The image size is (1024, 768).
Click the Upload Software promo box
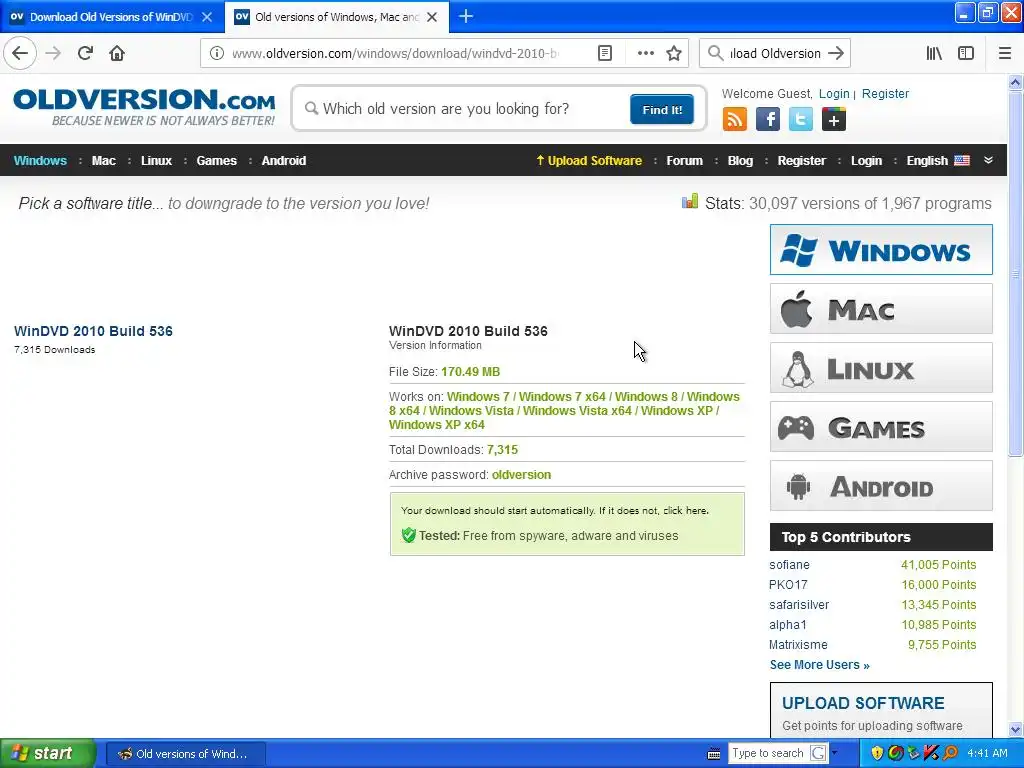click(x=881, y=710)
